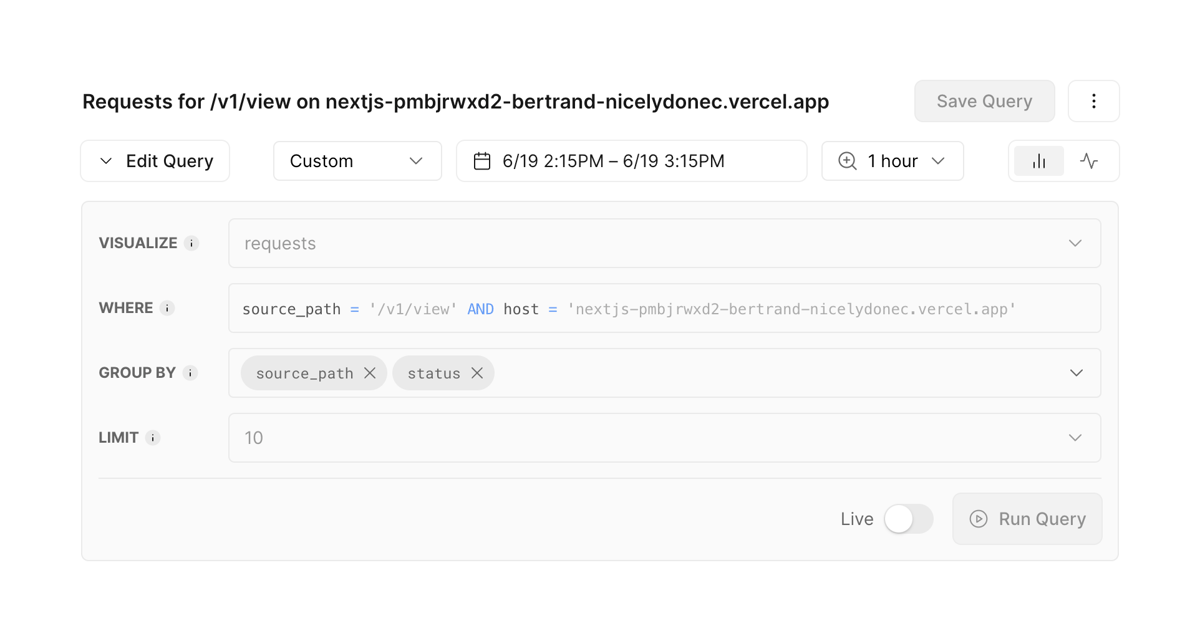The width and height of the screenshot is (1200, 641).
Task: Open the VISUALIZE info tooltip
Action: coord(193,242)
